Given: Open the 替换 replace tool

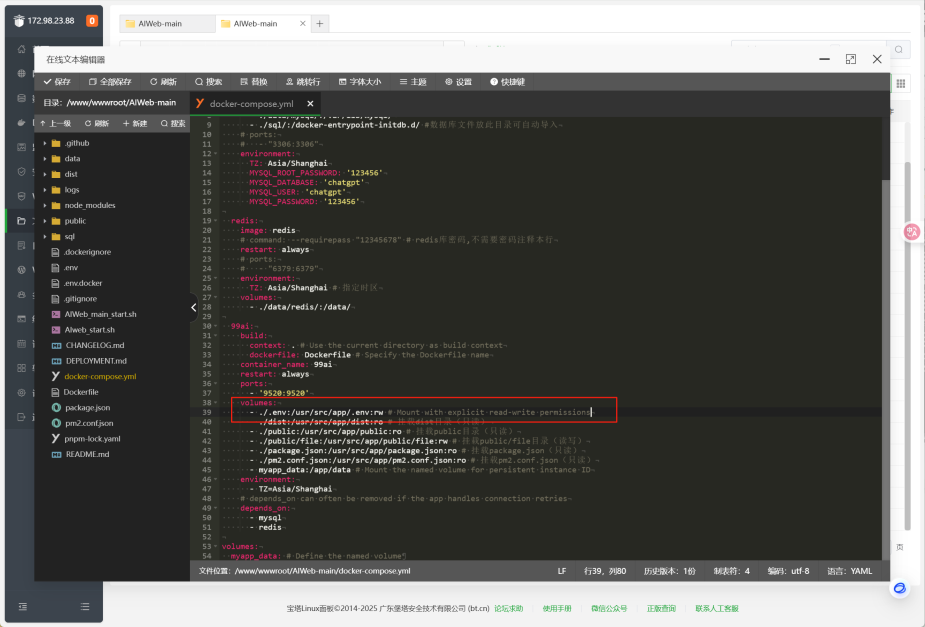Looking at the screenshot, I should [x=254, y=82].
